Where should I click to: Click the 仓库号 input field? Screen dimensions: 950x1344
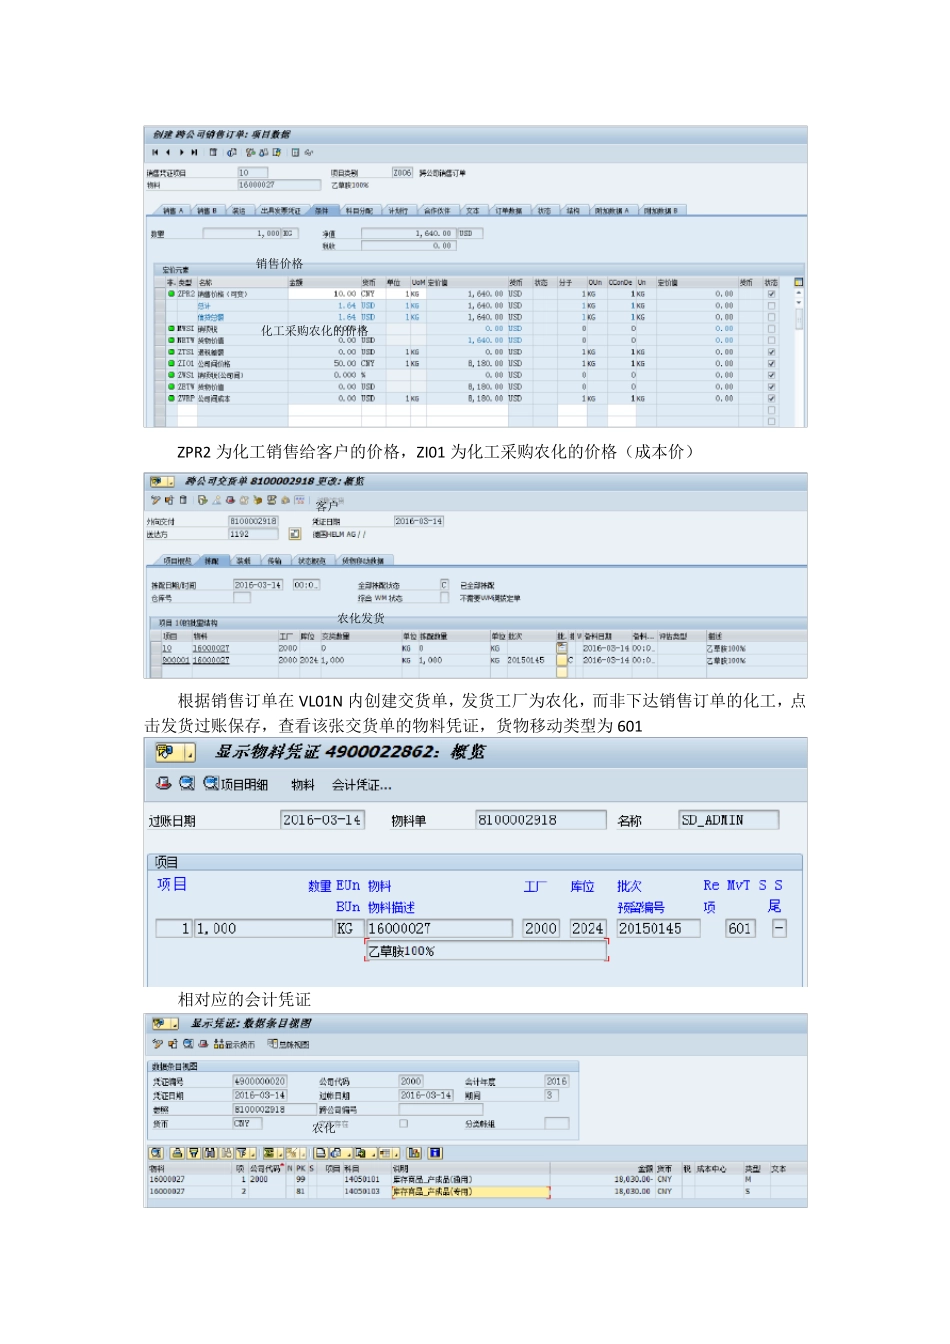pos(241,597)
